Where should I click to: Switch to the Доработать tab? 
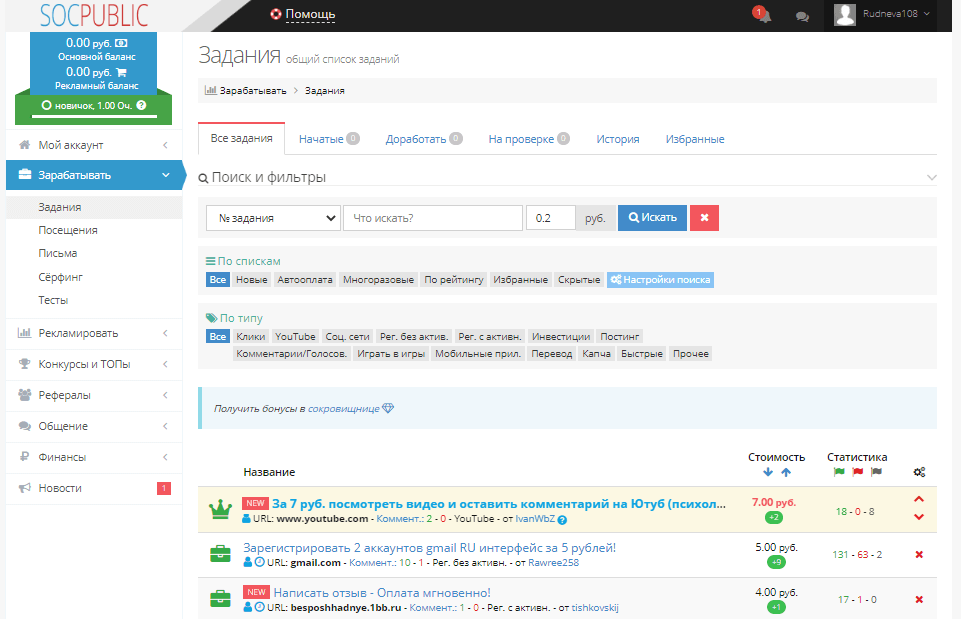424,139
